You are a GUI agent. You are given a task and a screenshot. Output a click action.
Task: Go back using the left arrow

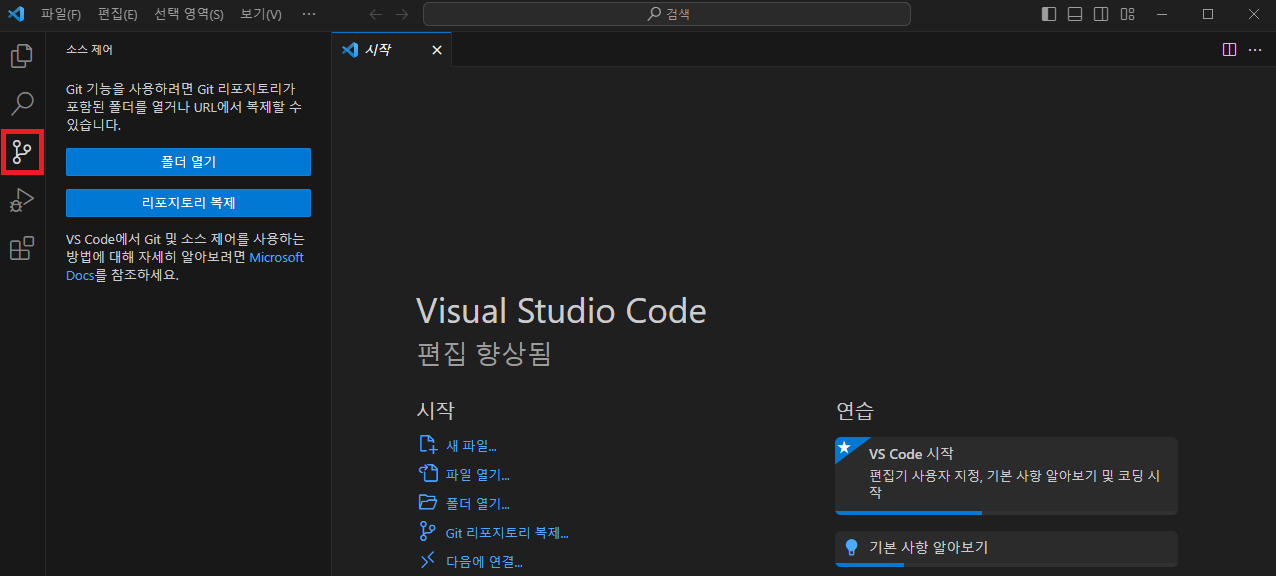[x=376, y=14]
